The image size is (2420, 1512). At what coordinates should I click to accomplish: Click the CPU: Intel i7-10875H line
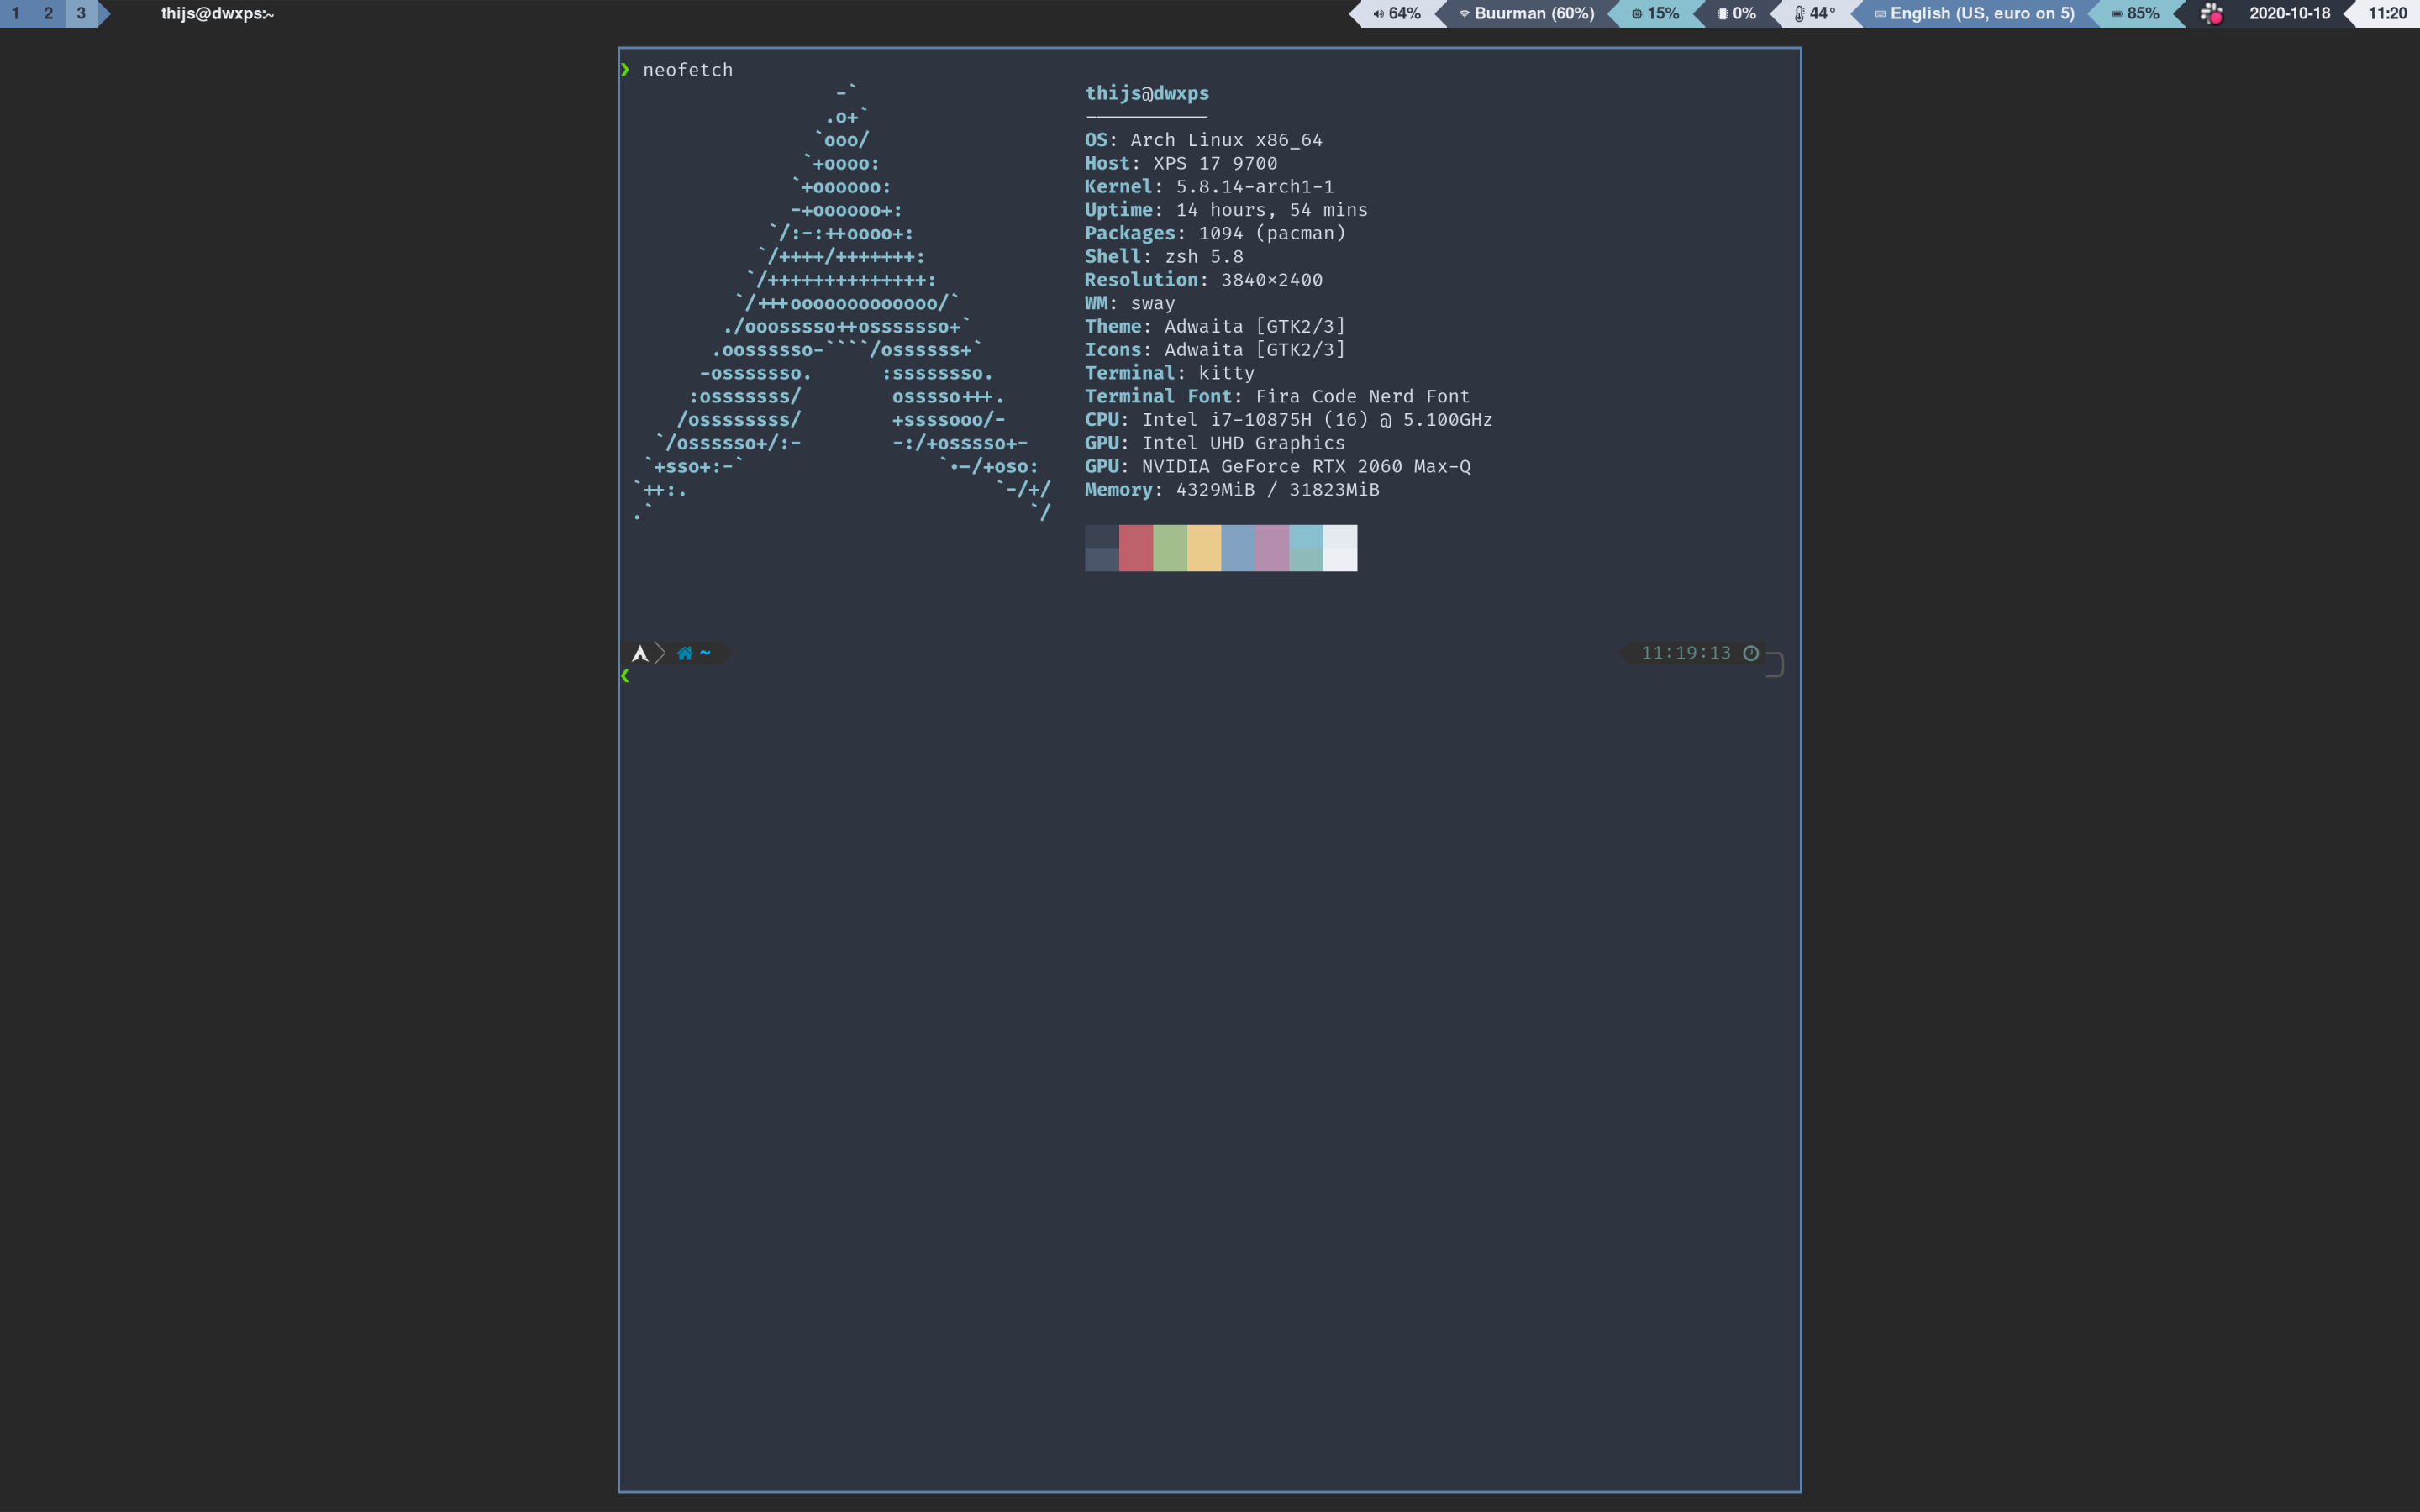(x=1289, y=420)
